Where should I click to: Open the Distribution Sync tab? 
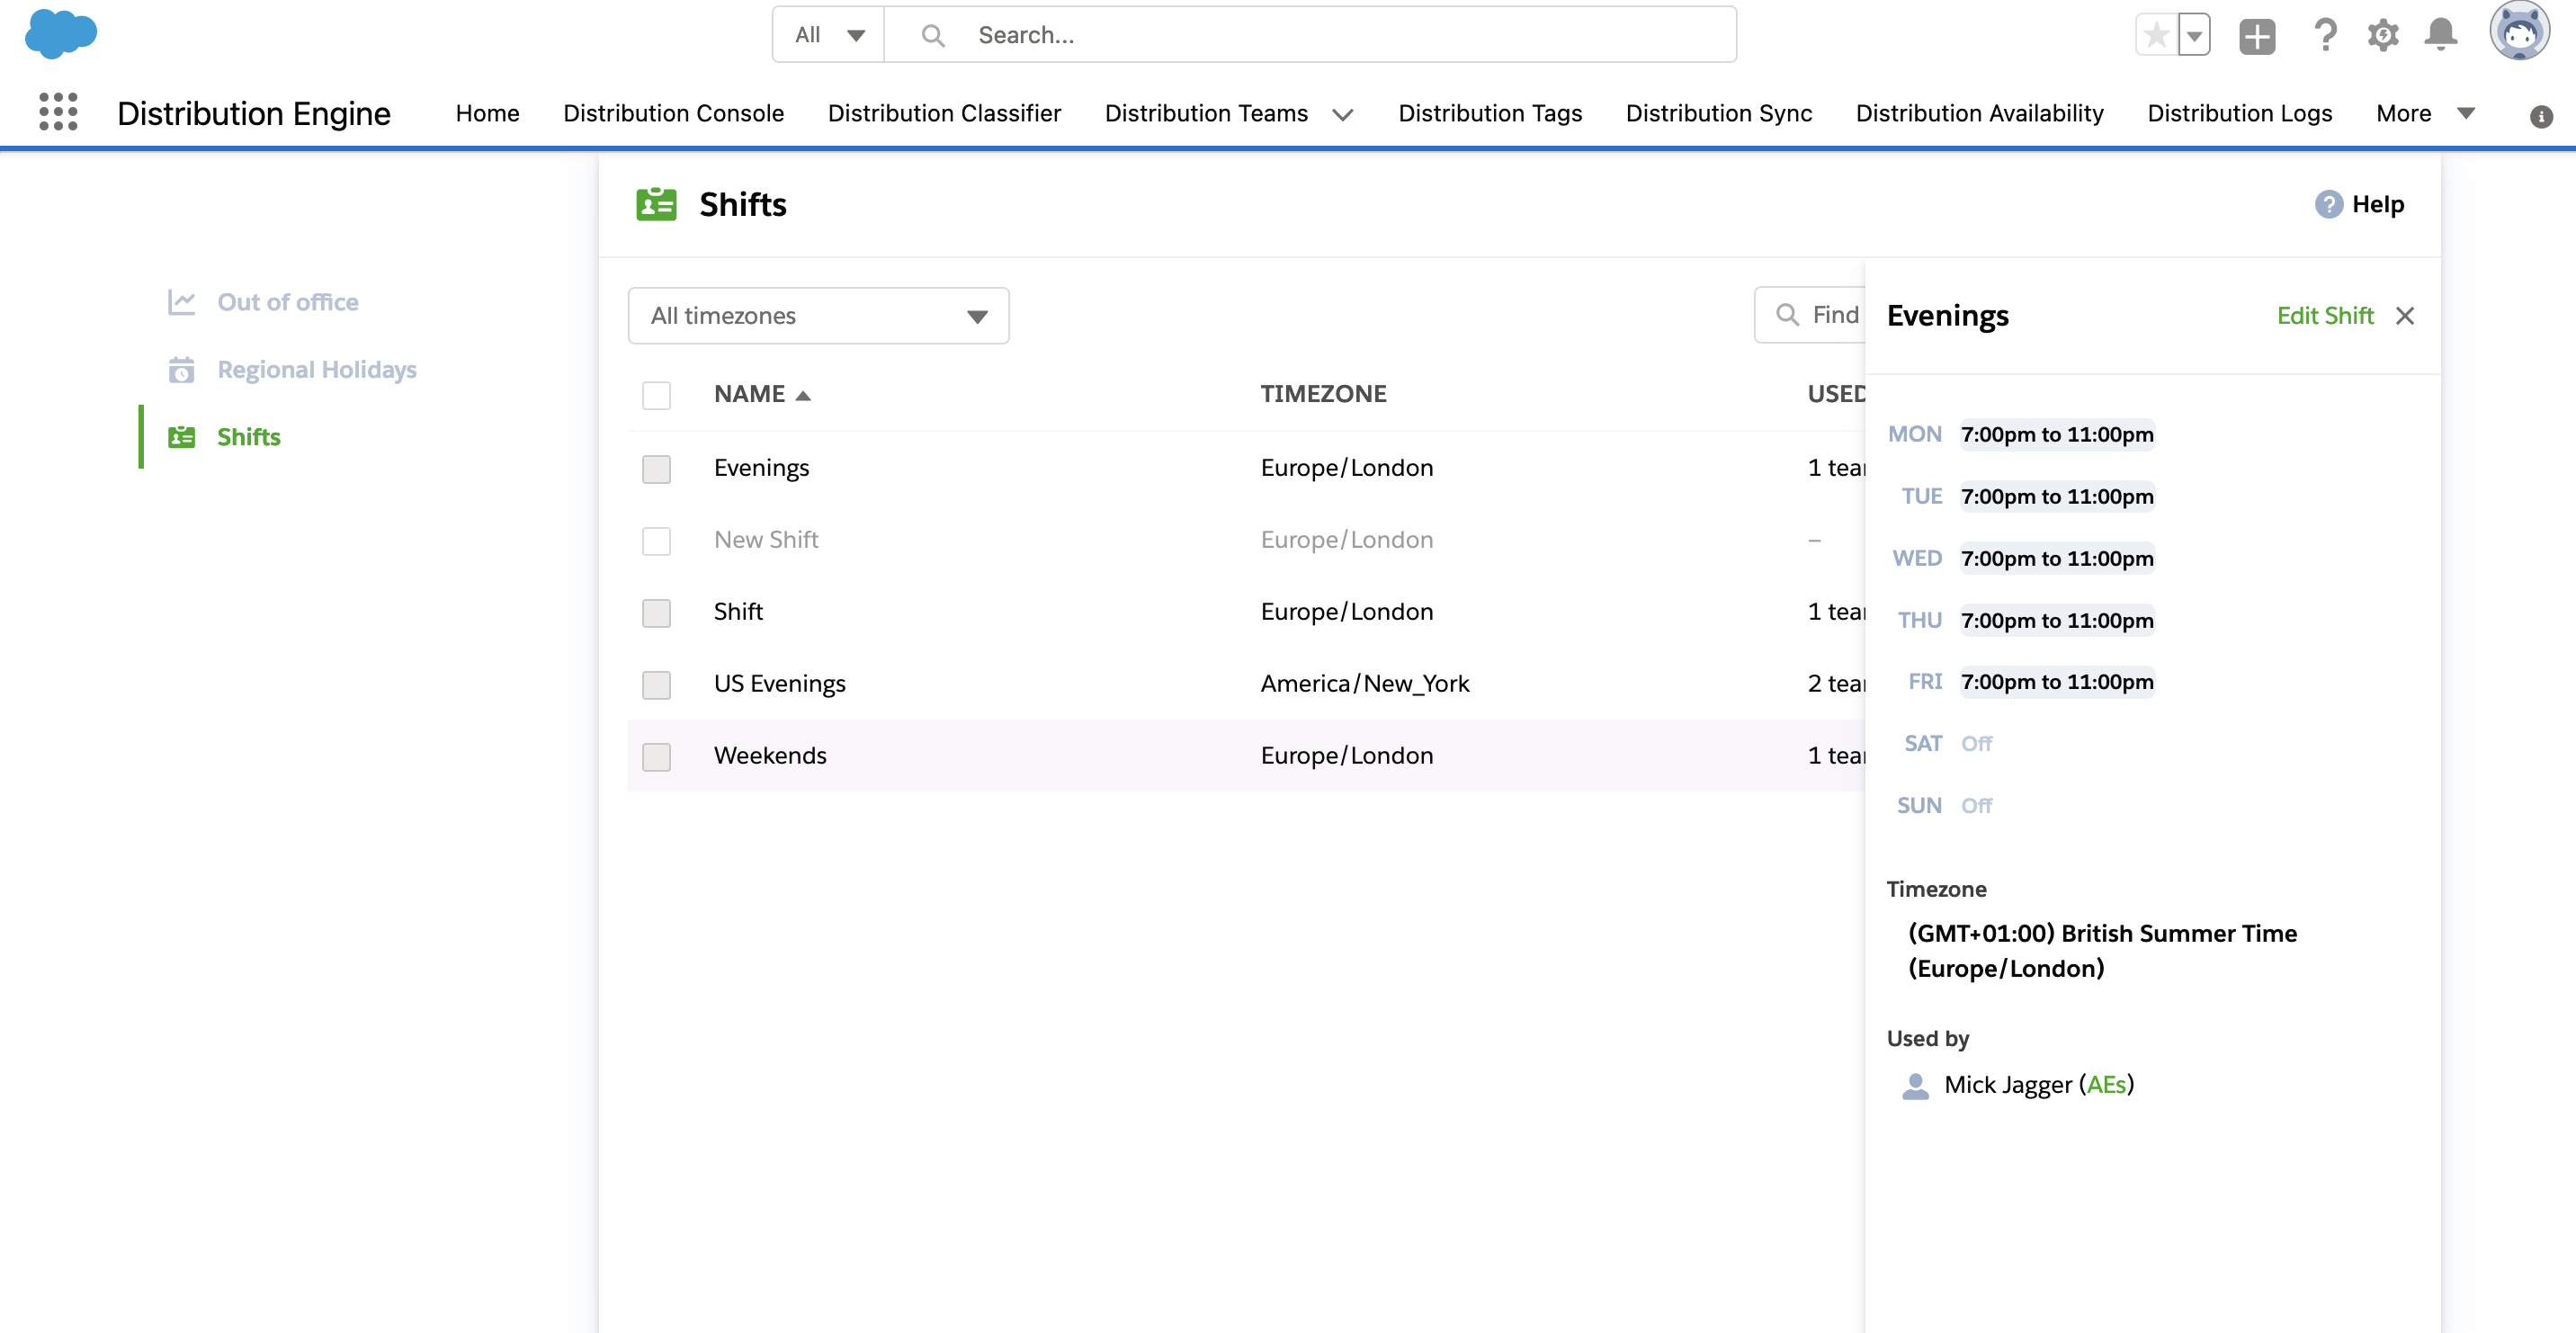point(1719,113)
